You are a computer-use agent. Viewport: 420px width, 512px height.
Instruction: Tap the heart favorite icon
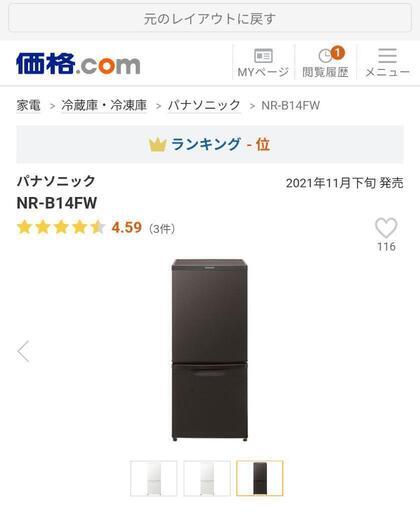[x=386, y=228]
